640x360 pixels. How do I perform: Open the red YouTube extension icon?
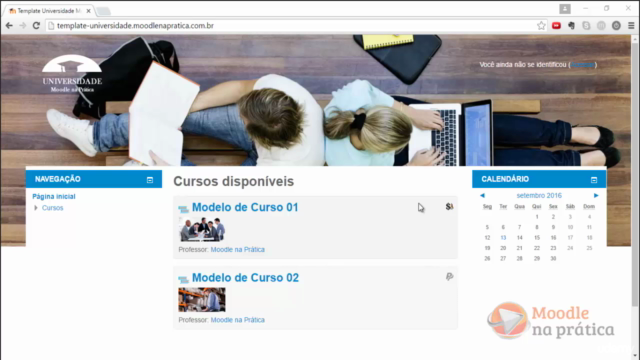(556, 26)
